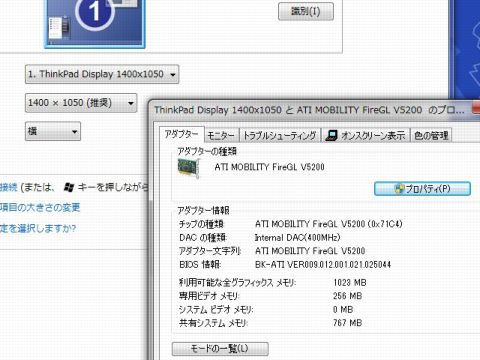Screen dimensions: 480x360
Task: Close the adapter properties dialog
Action: (x=476, y=109)
